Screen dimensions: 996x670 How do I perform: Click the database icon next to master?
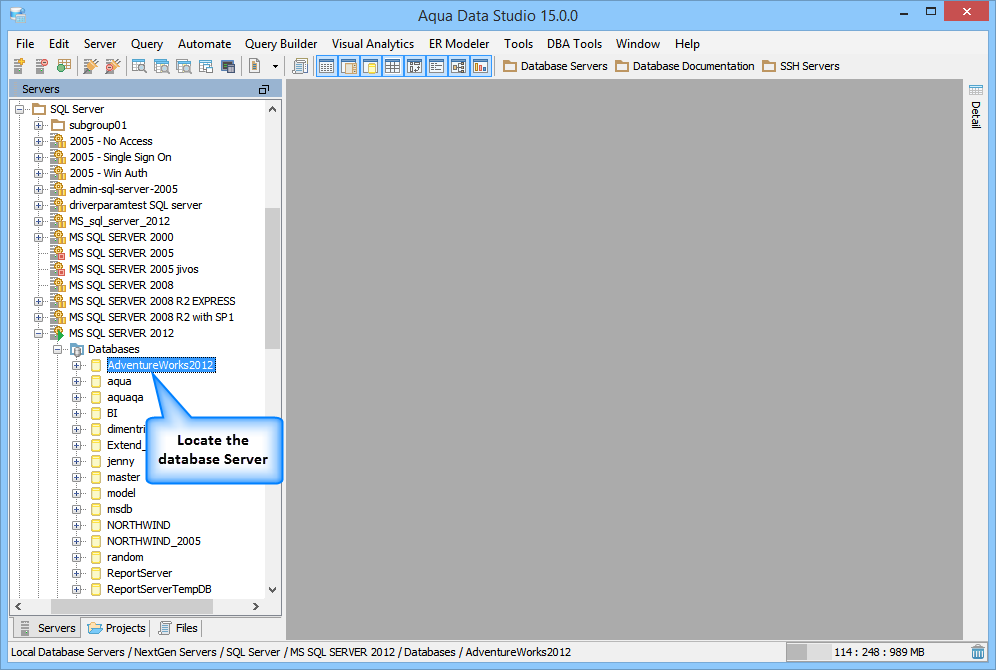tap(96, 477)
